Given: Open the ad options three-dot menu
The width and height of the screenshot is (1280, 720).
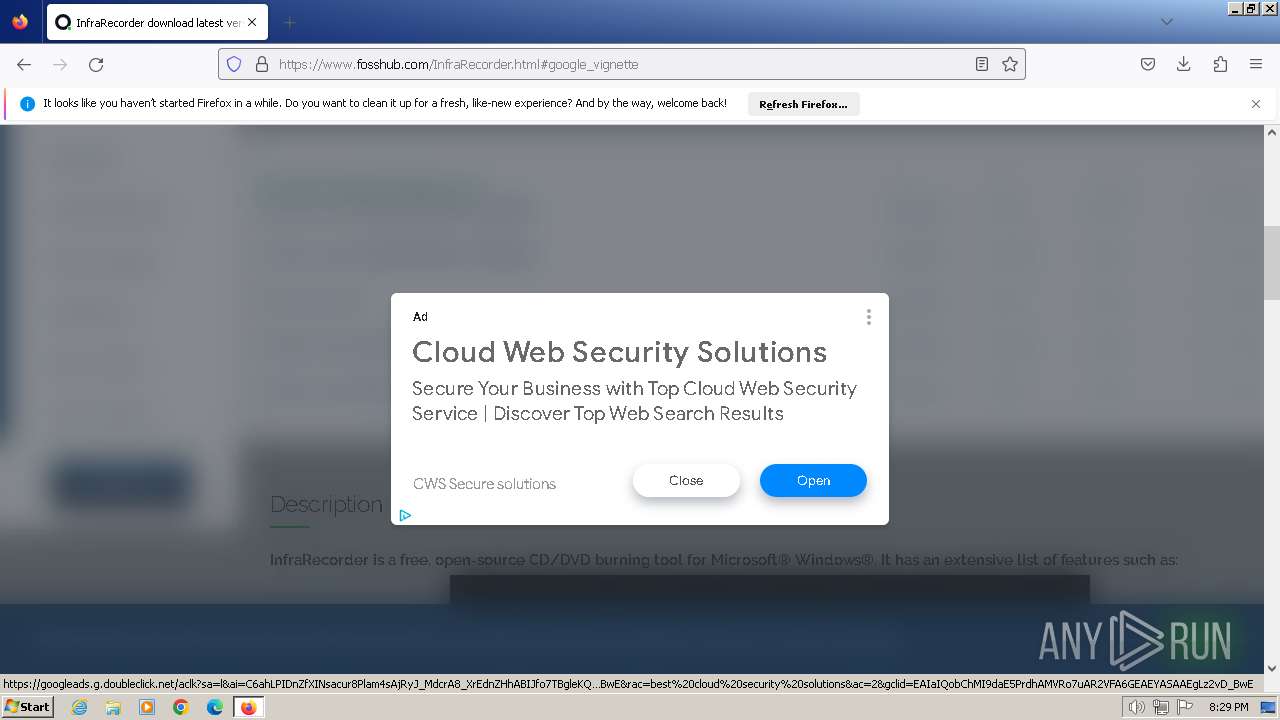Looking at the screenshot, I should tap(868, 317).
